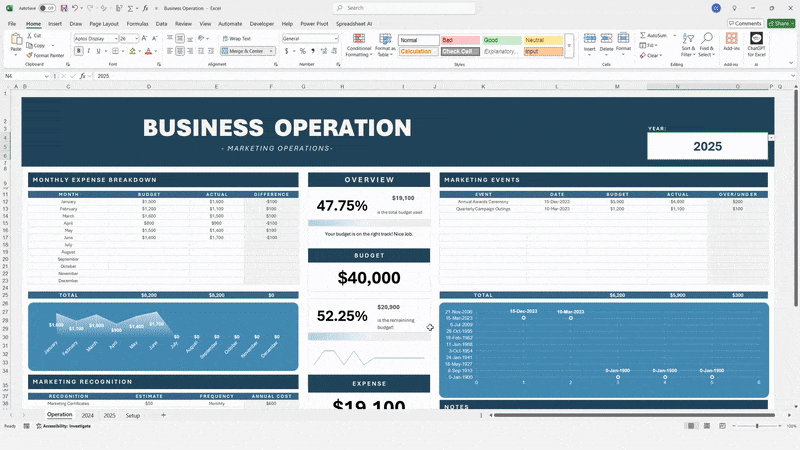Click the Share button
The width and height of the screenshot is (800, 450).
click(781, 23)
